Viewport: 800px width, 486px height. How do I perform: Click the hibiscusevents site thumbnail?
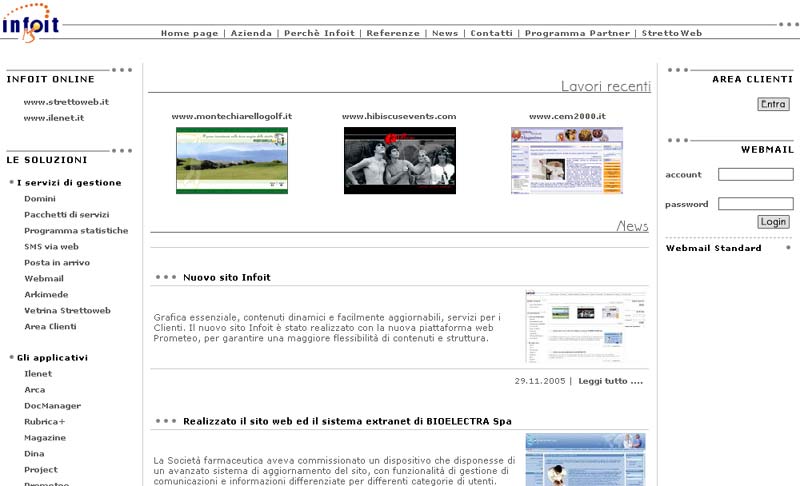pyautogui.click(x=399, y=161)
